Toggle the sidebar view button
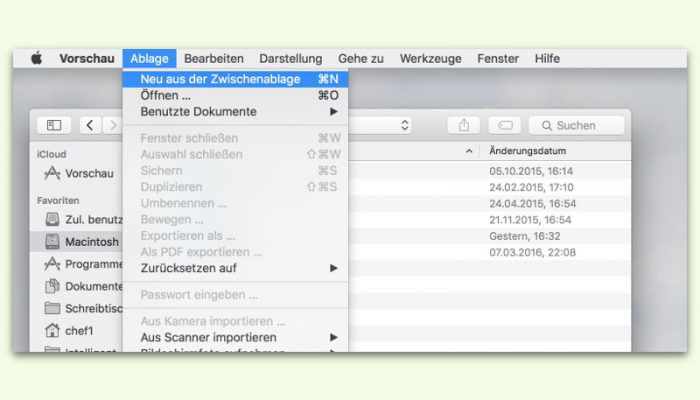 click(x=54, y=125)
